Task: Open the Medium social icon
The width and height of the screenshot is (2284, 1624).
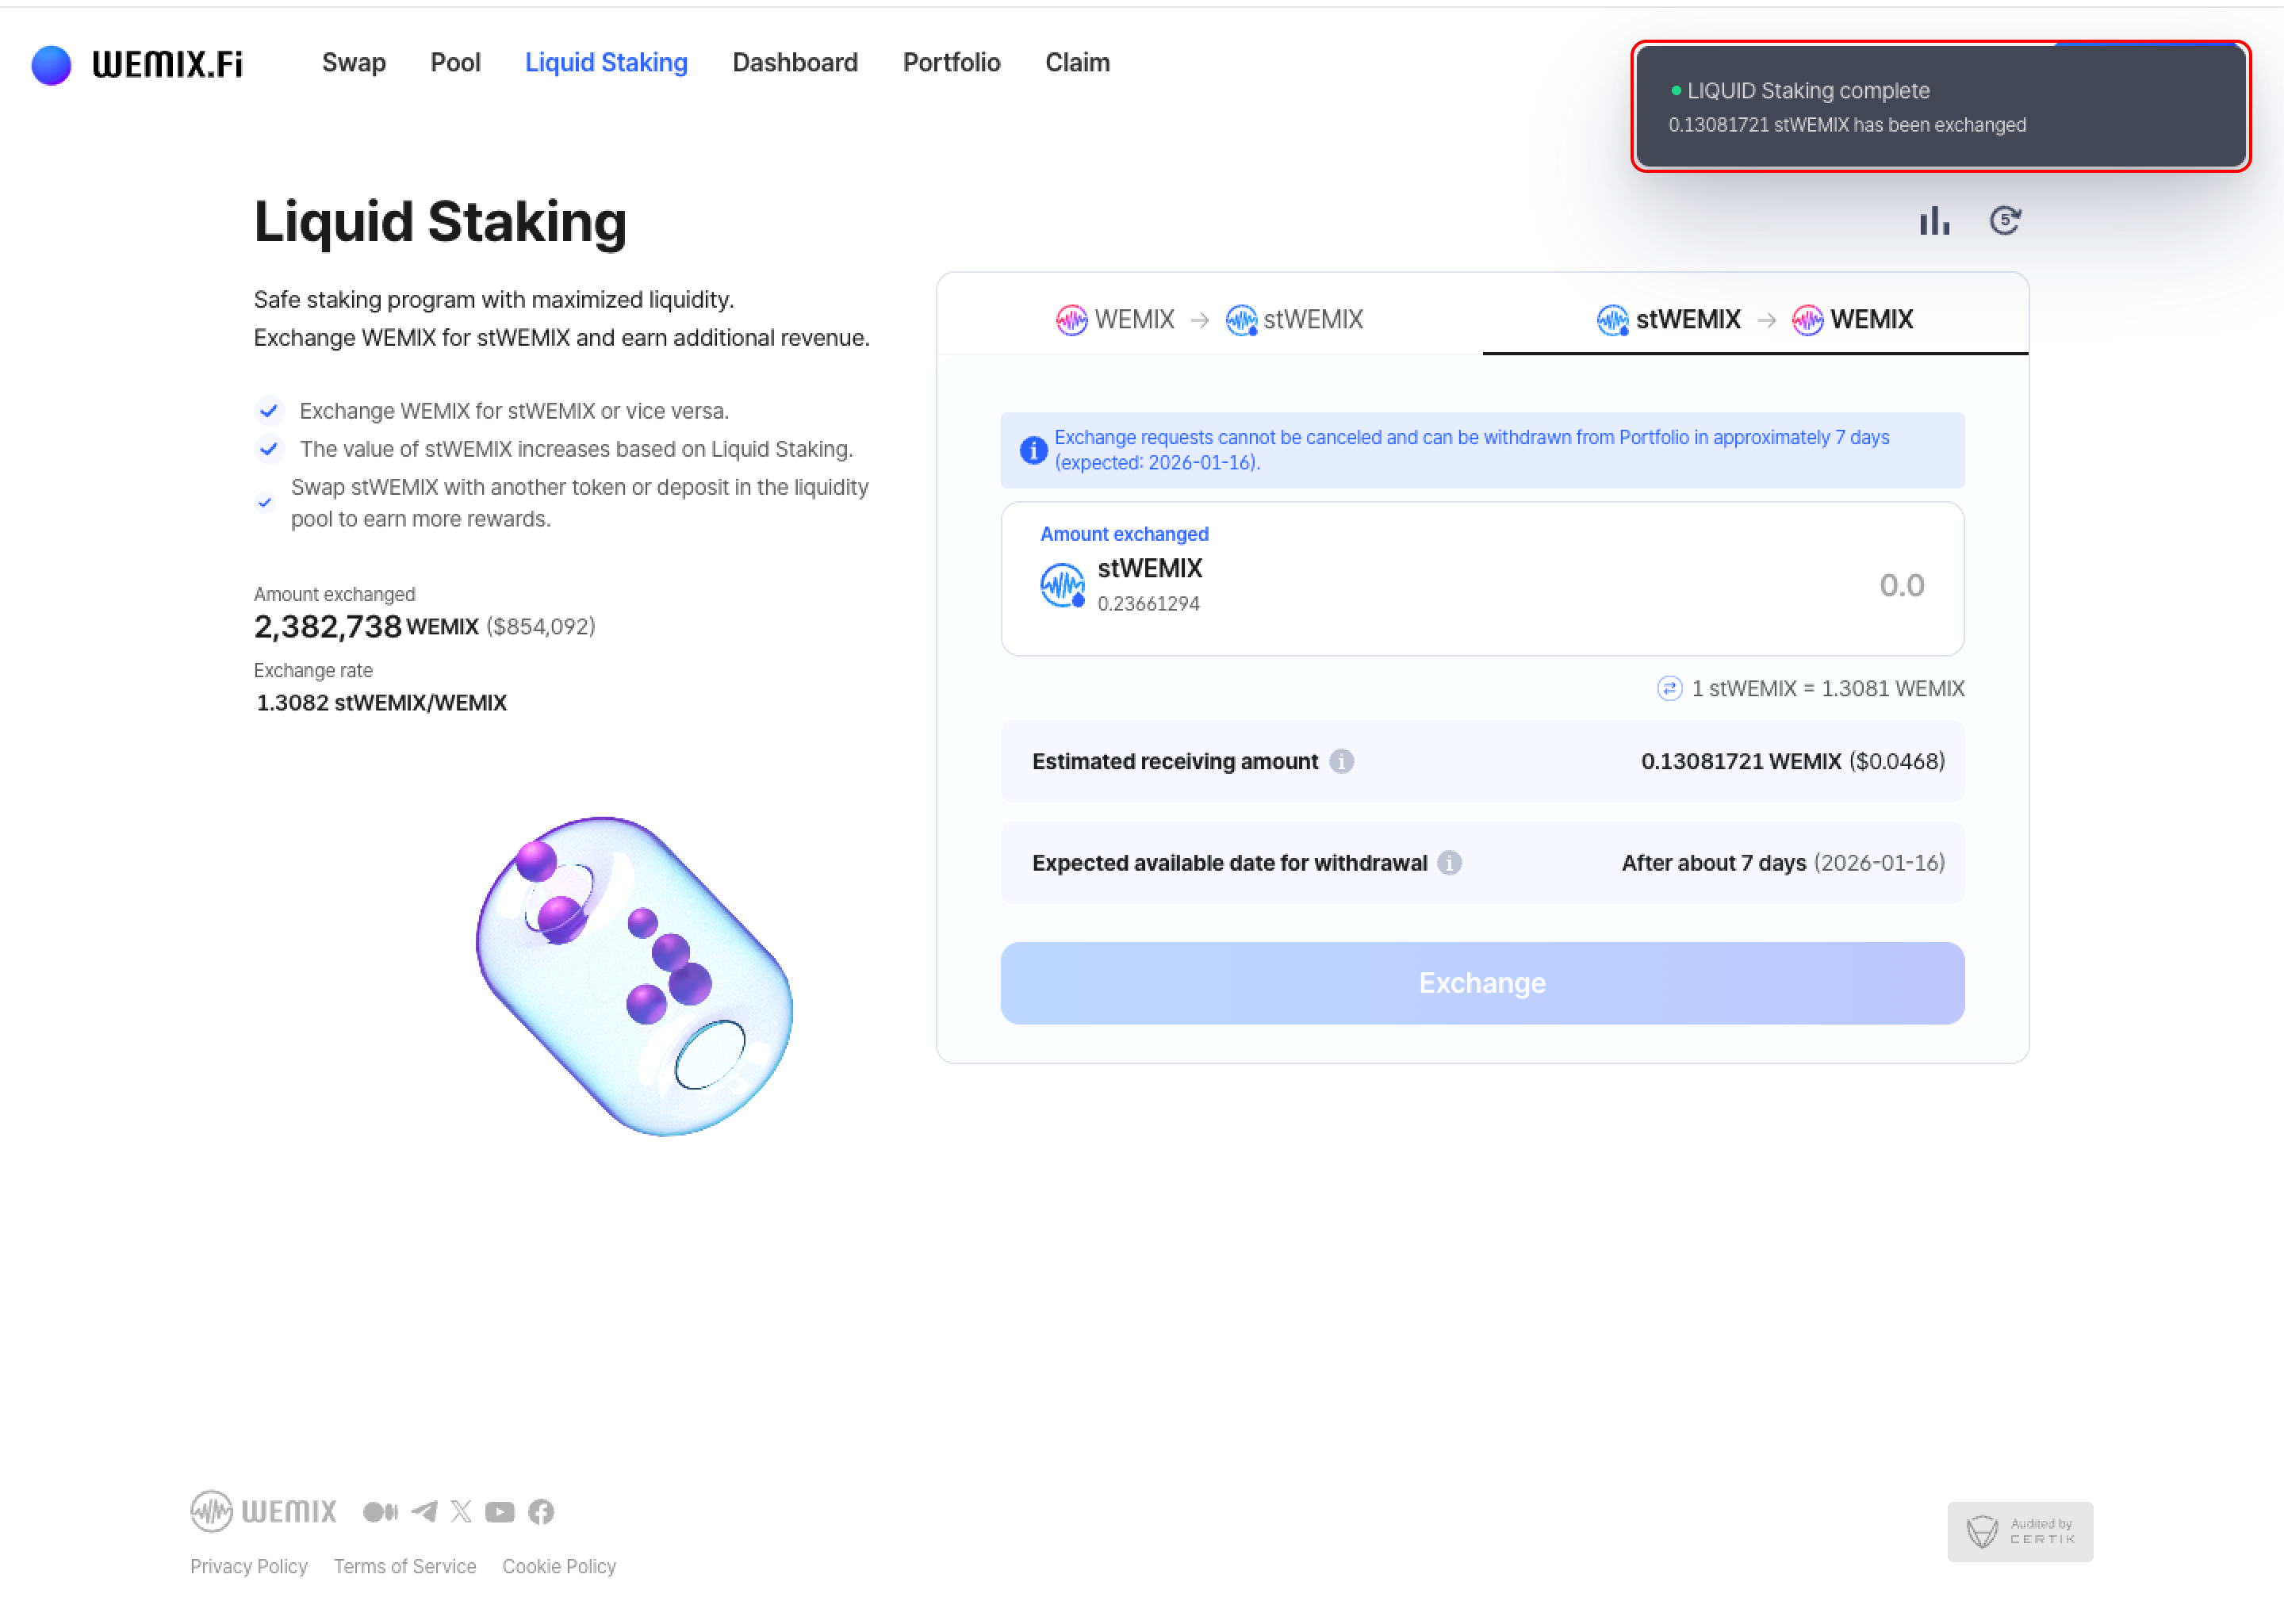Action: [380, 1511]
